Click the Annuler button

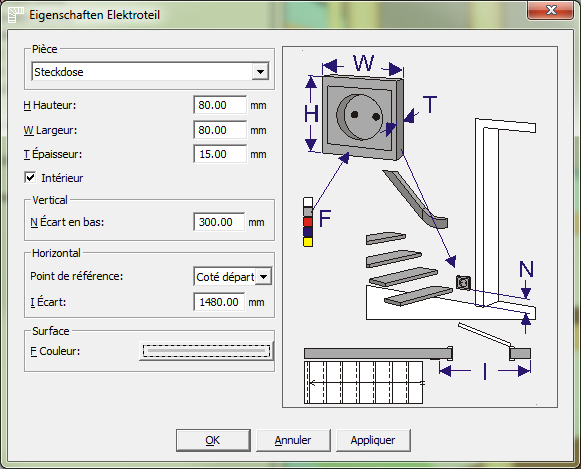tap(293, 440)
